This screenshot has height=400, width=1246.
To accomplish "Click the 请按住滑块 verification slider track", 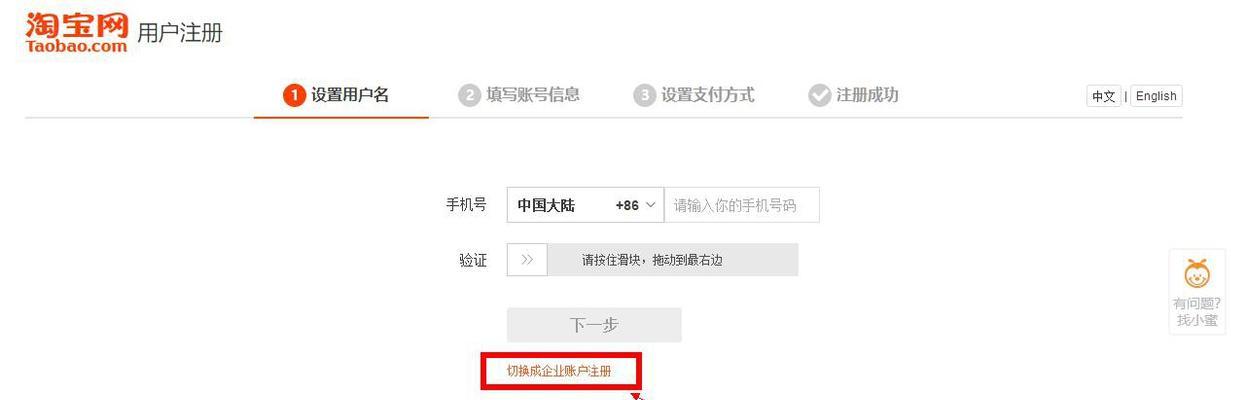I will [653, 260].
